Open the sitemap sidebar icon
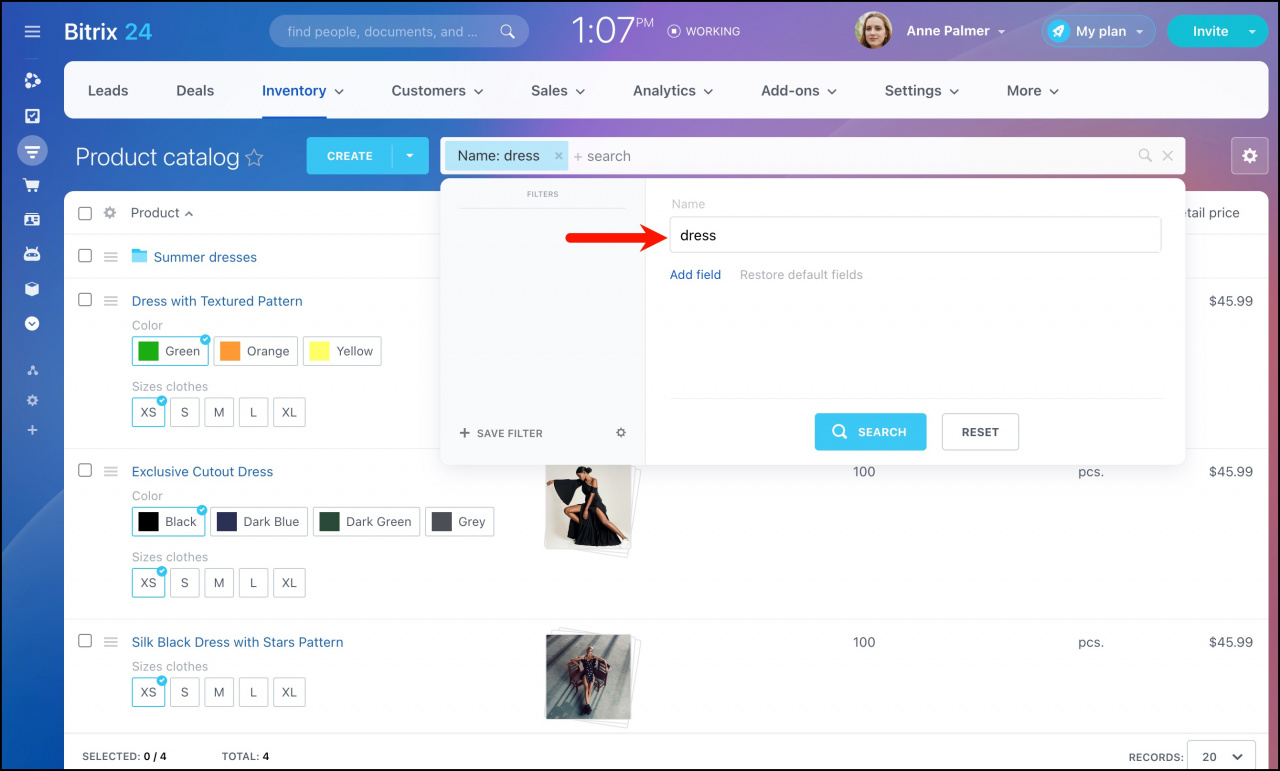This screenshot has height=771, width=1280. coord(32,370)
